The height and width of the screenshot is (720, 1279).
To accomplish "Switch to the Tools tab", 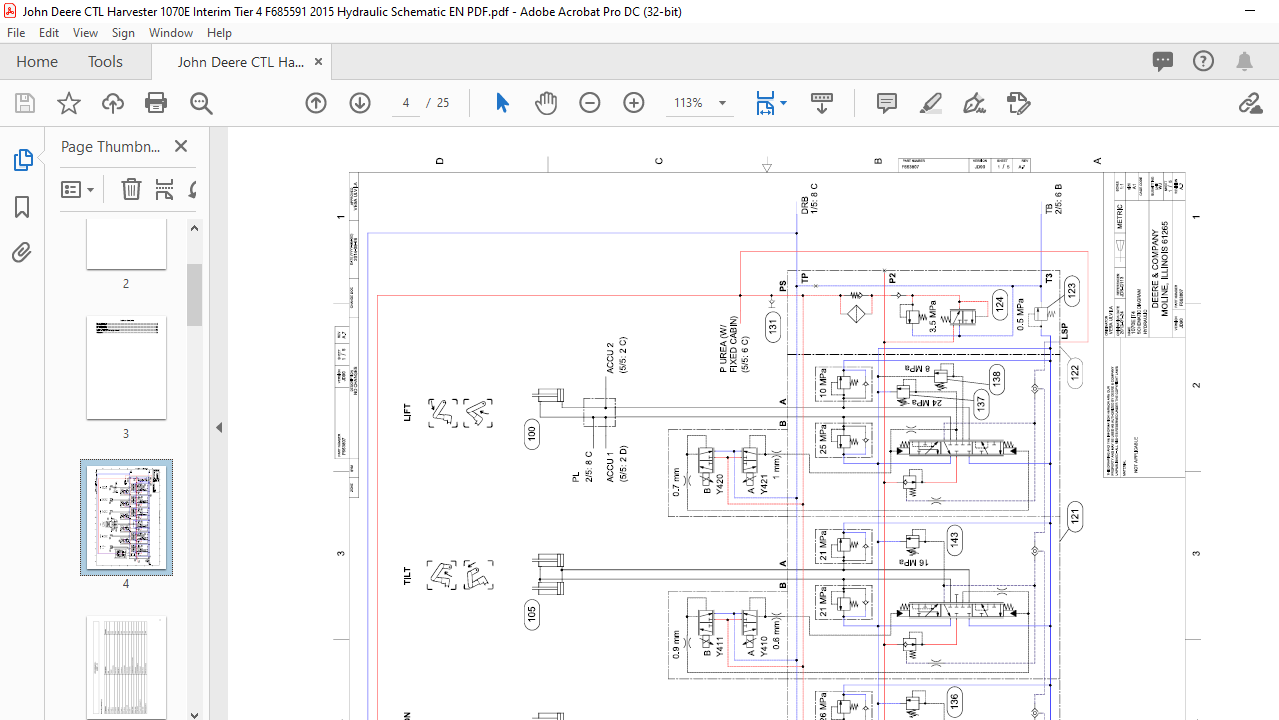I will (x=105, y=61).
